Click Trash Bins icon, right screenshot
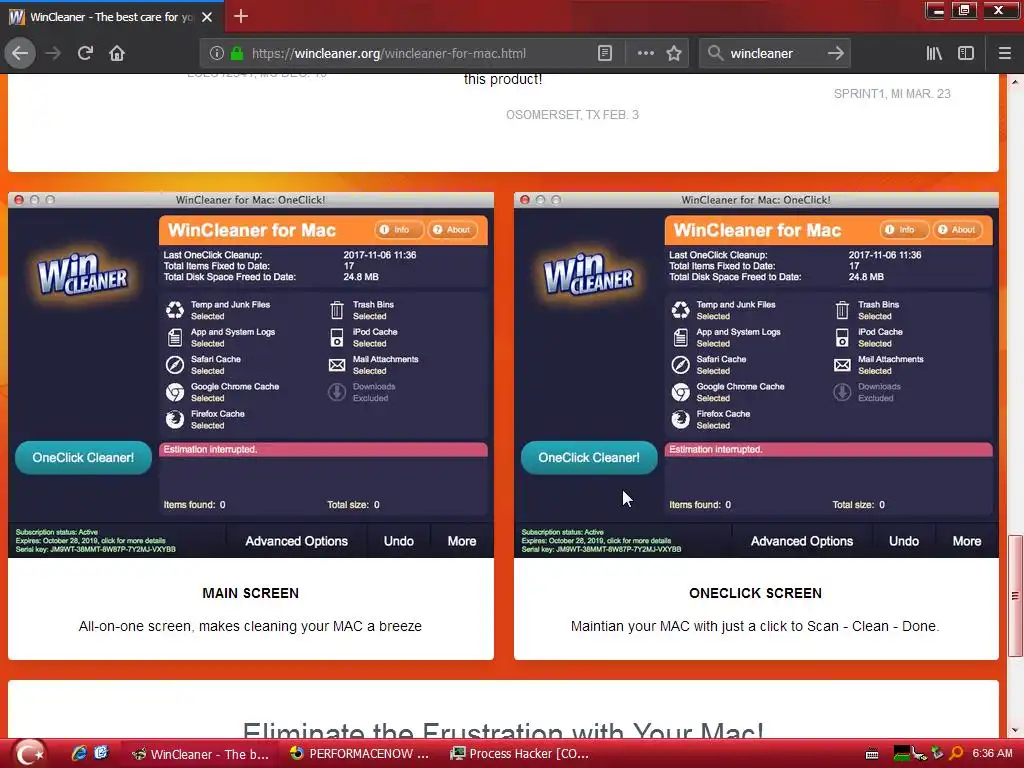This screenshot has height=768, width=1024. tap(842, 310)
